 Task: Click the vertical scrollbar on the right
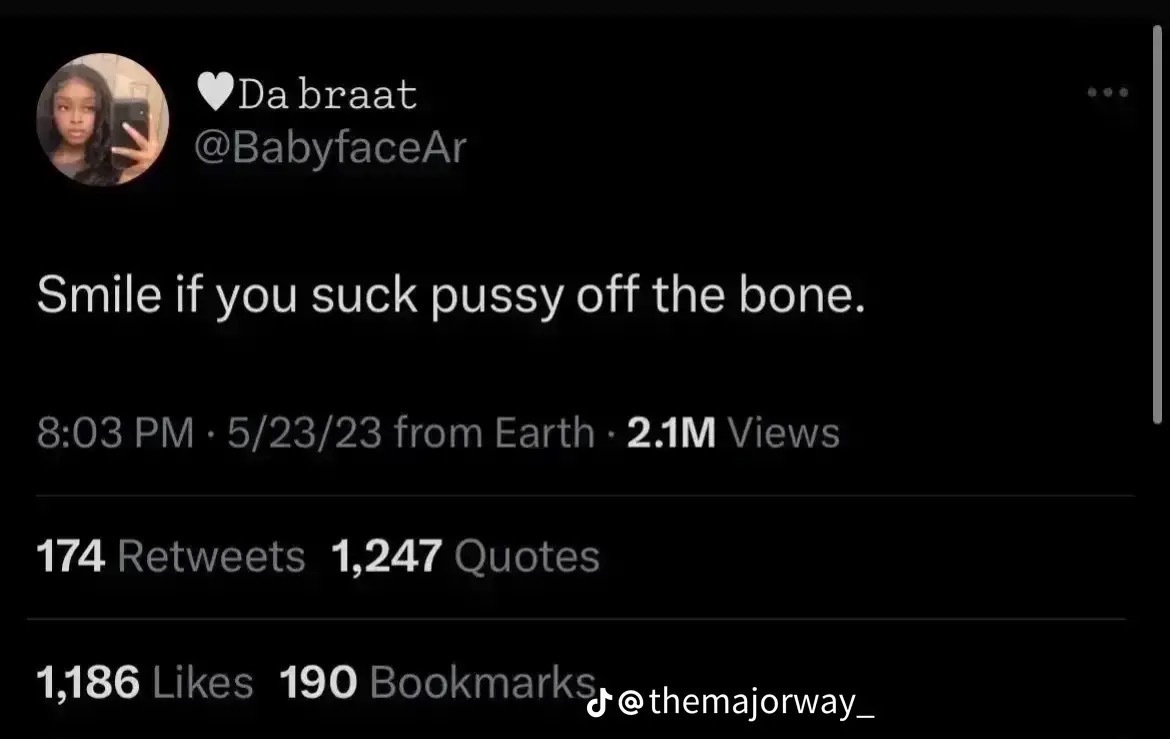1156,220
